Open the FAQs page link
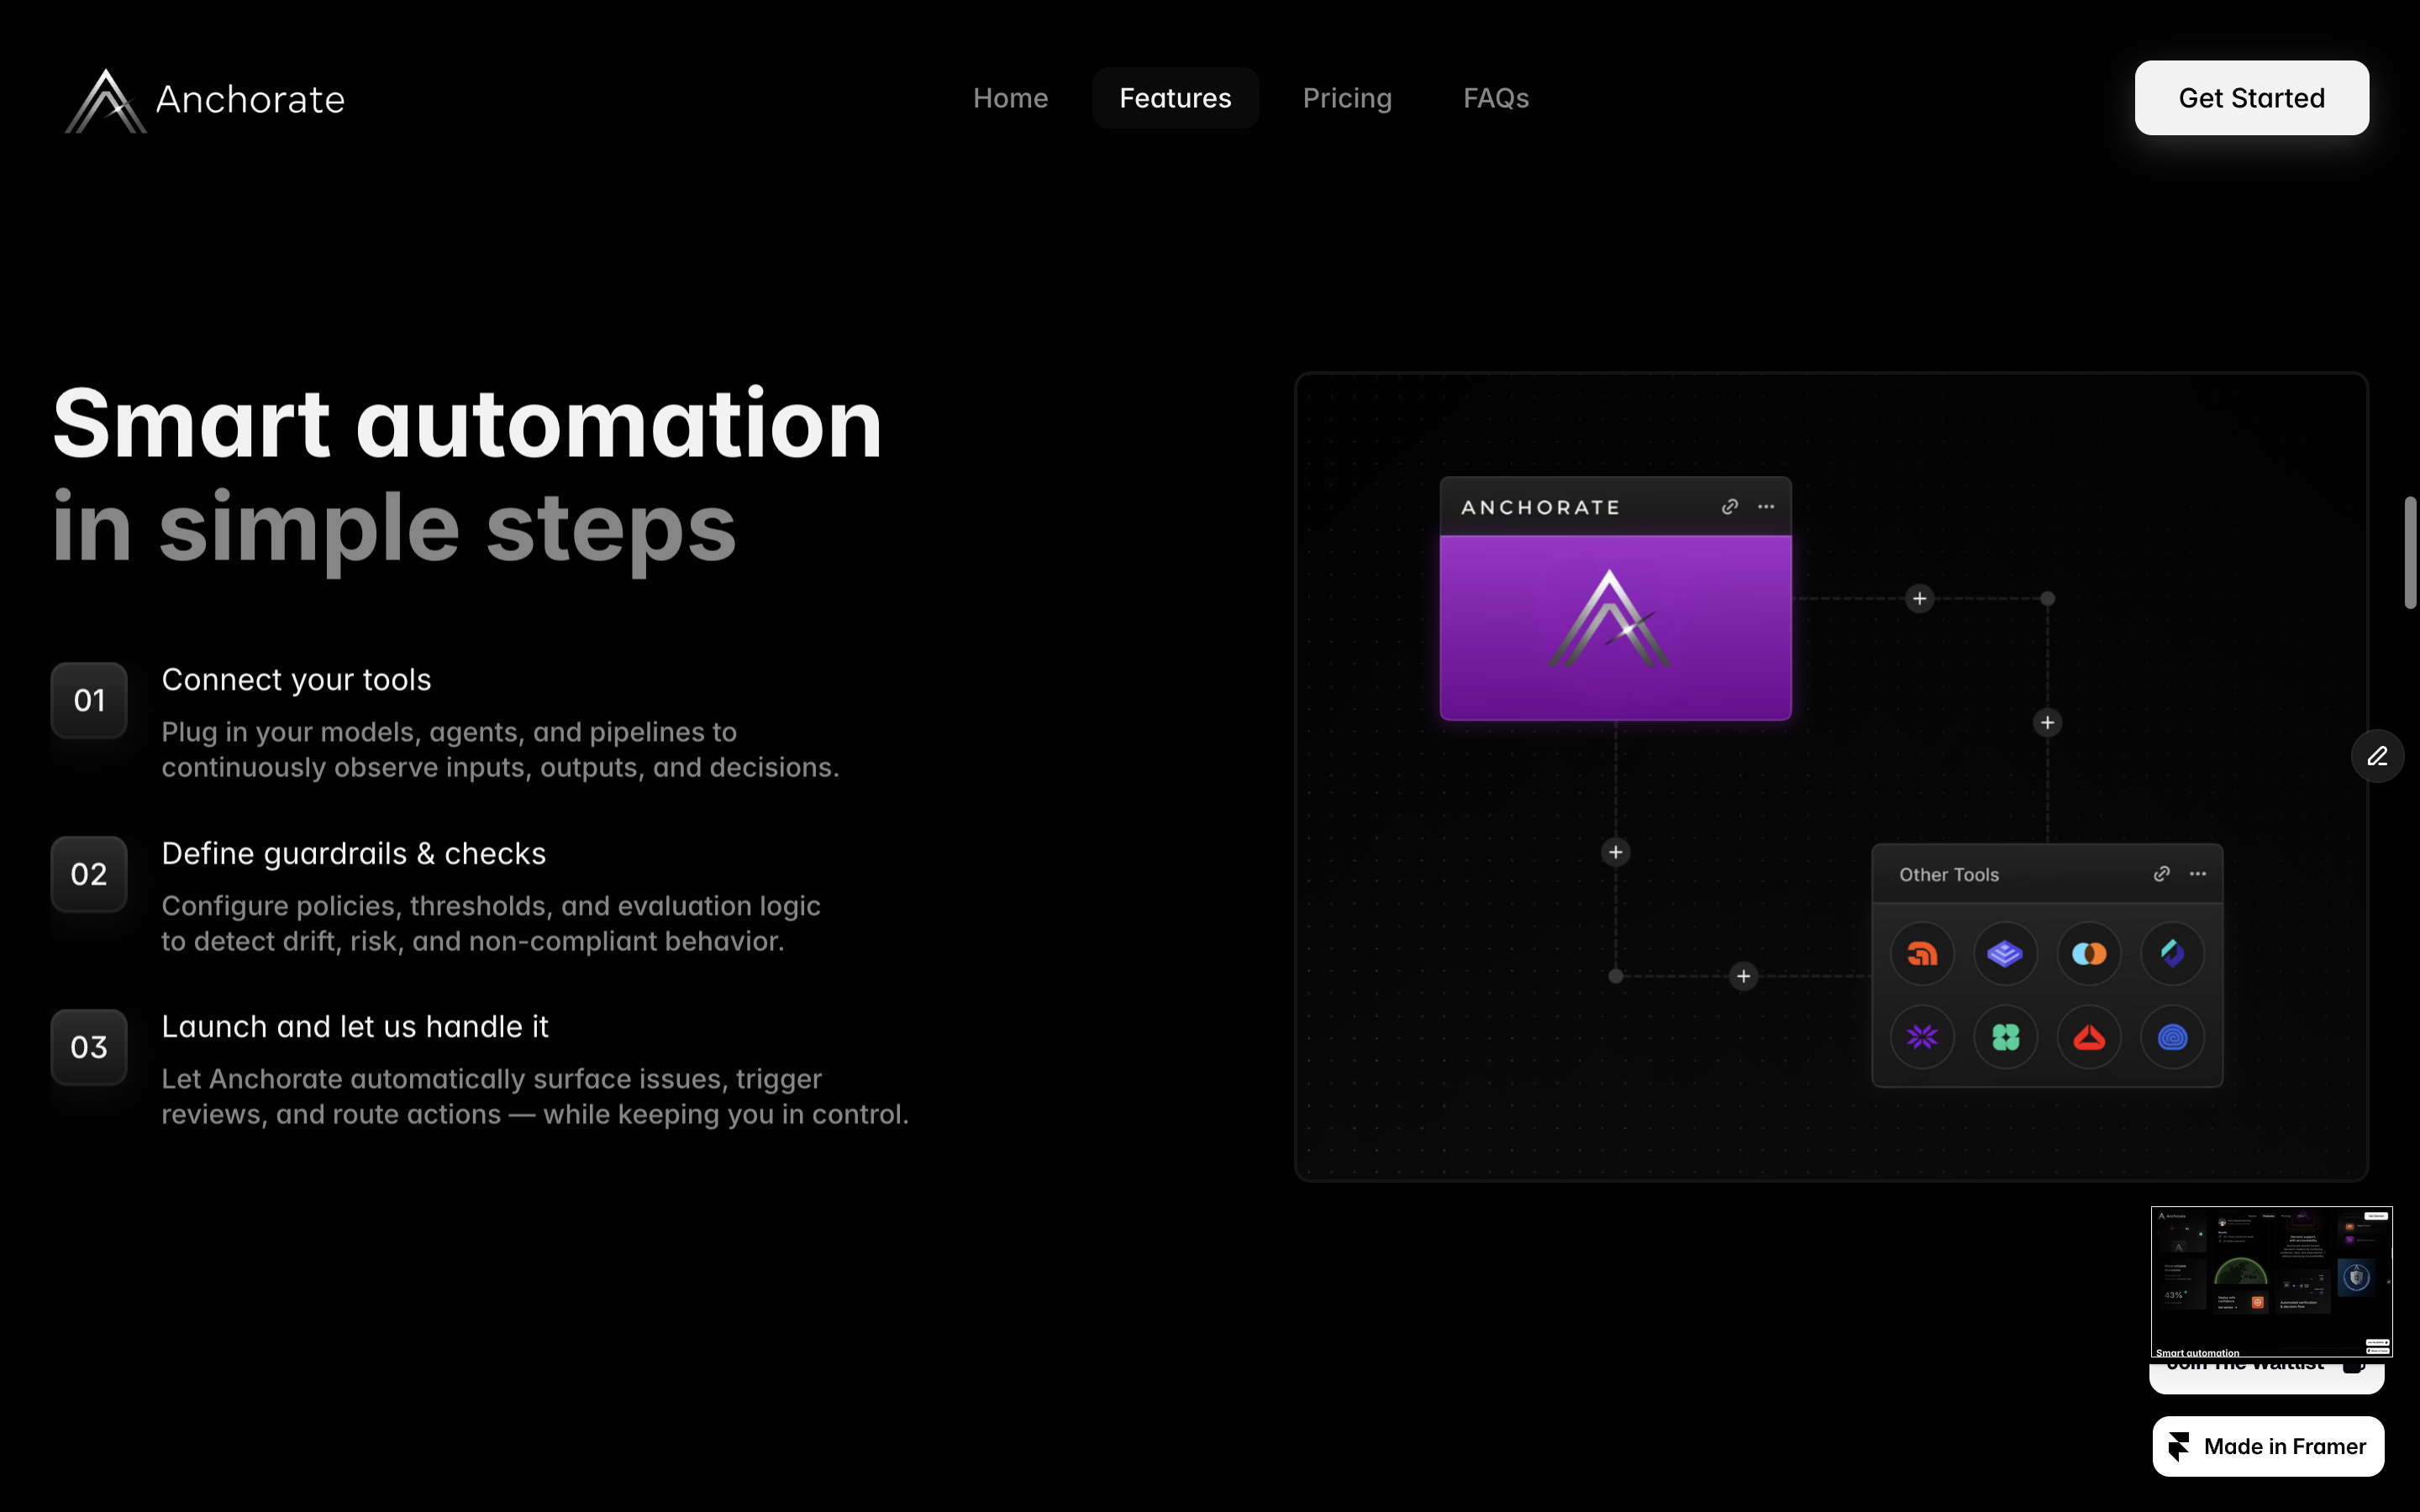2420x1512 pixels. [x=1496, y=97]
